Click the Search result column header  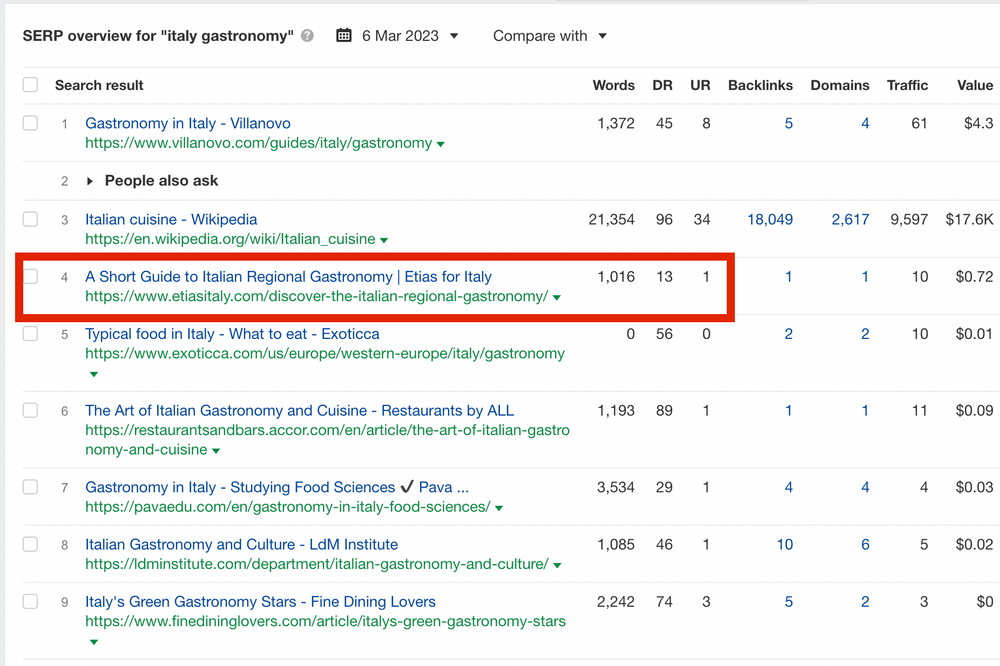pyautogui.click(x=99, y=85)
